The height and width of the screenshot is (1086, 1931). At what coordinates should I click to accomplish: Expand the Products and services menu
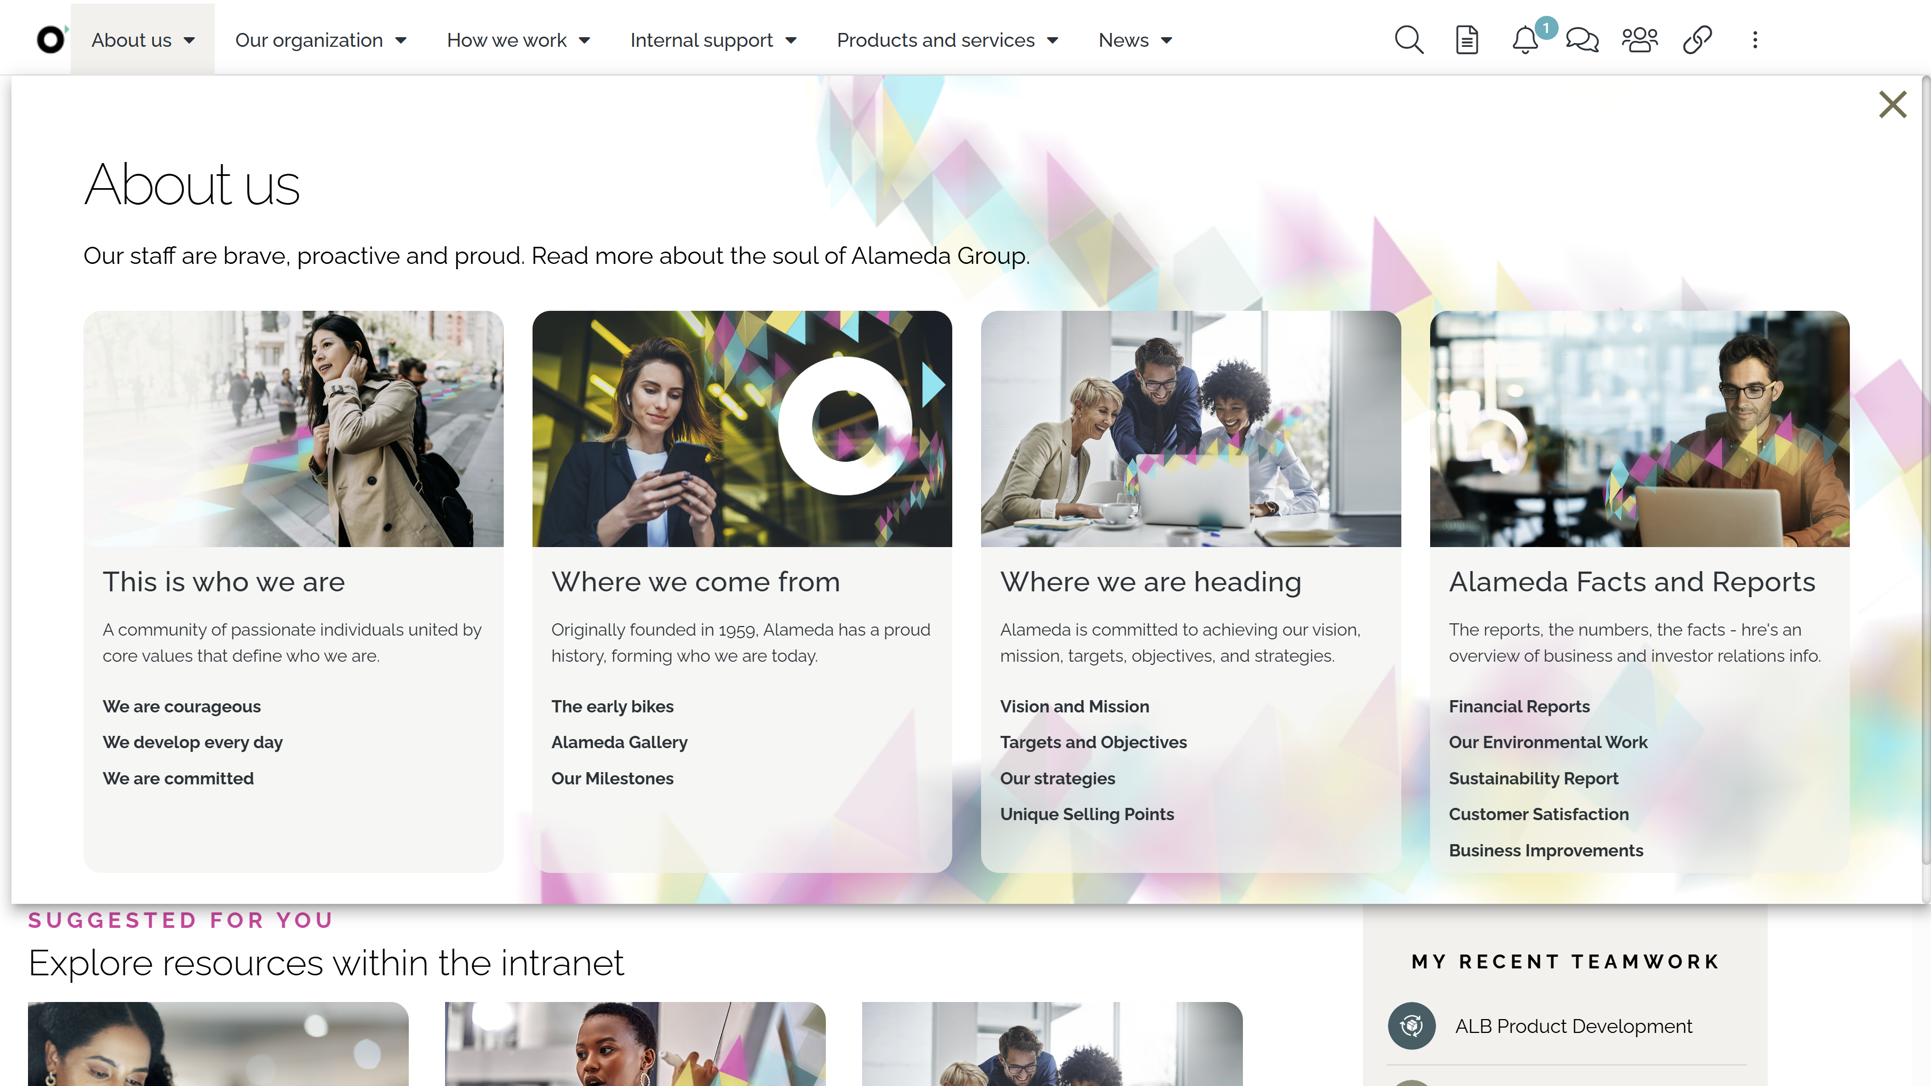pyautogui.click(x=947, y=40)
